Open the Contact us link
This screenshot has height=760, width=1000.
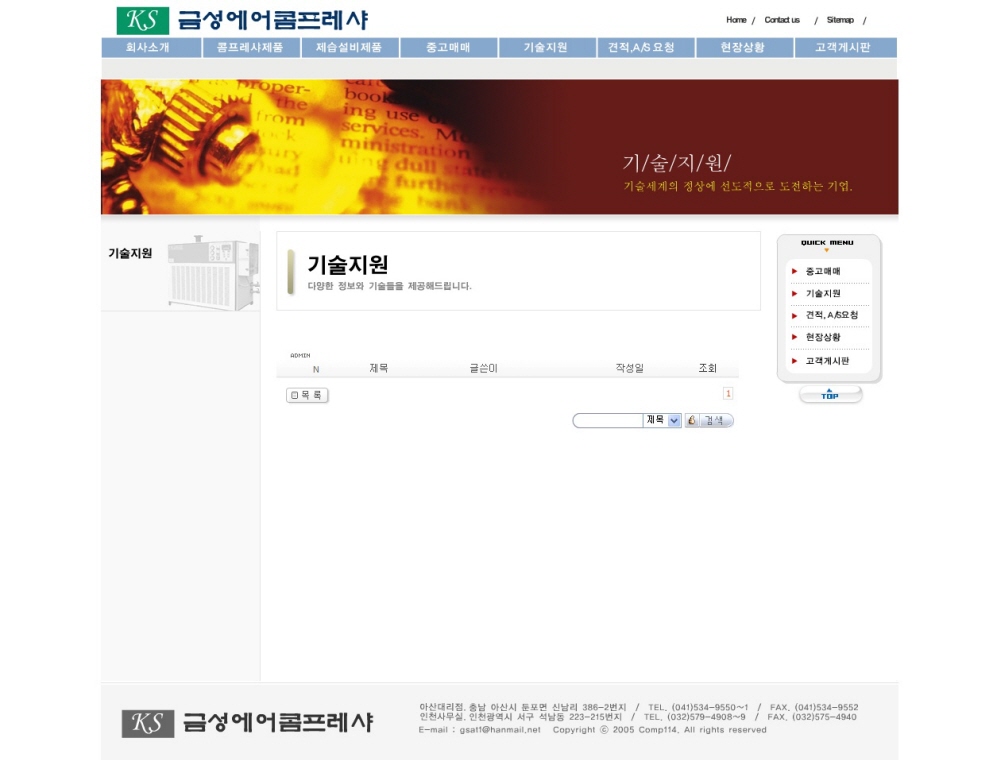click(782, 20)
